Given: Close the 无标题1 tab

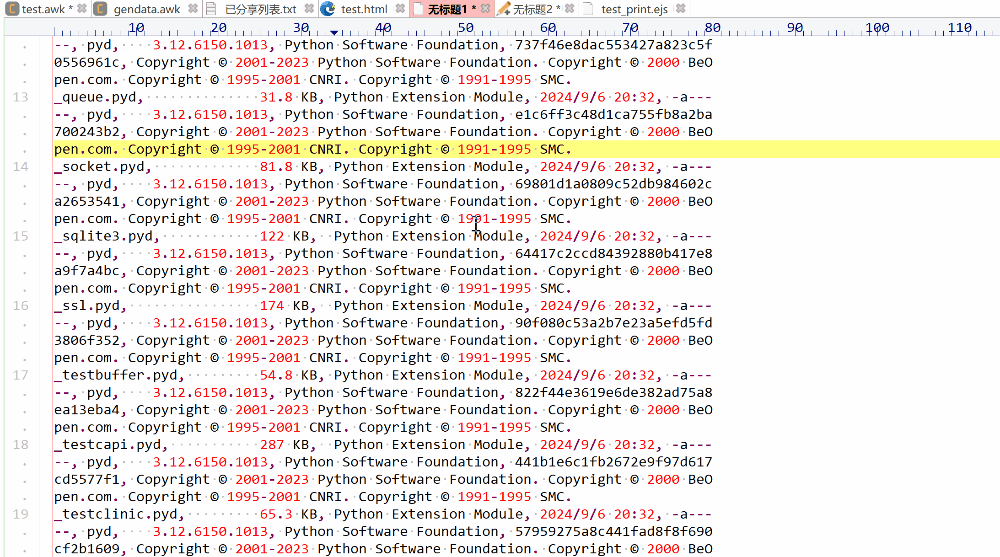Looking at the screenshot, I should (485, 9).
